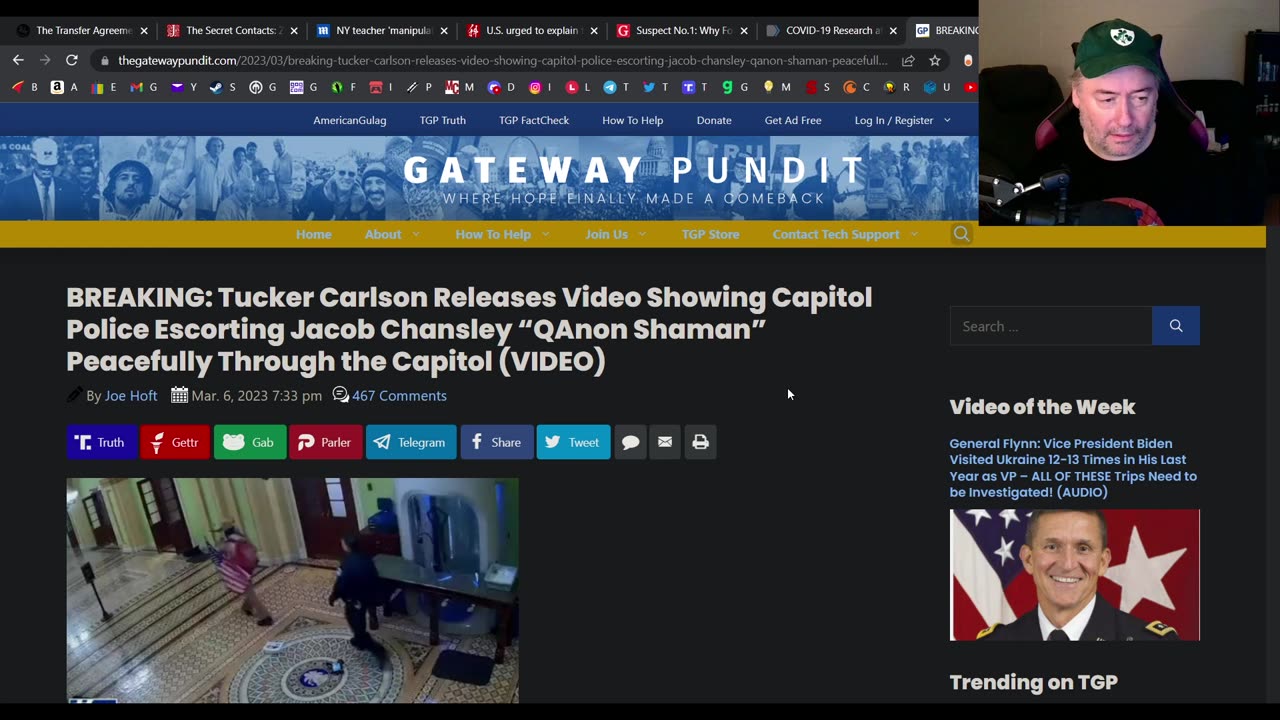Share article on Facebook

(497, 442)
